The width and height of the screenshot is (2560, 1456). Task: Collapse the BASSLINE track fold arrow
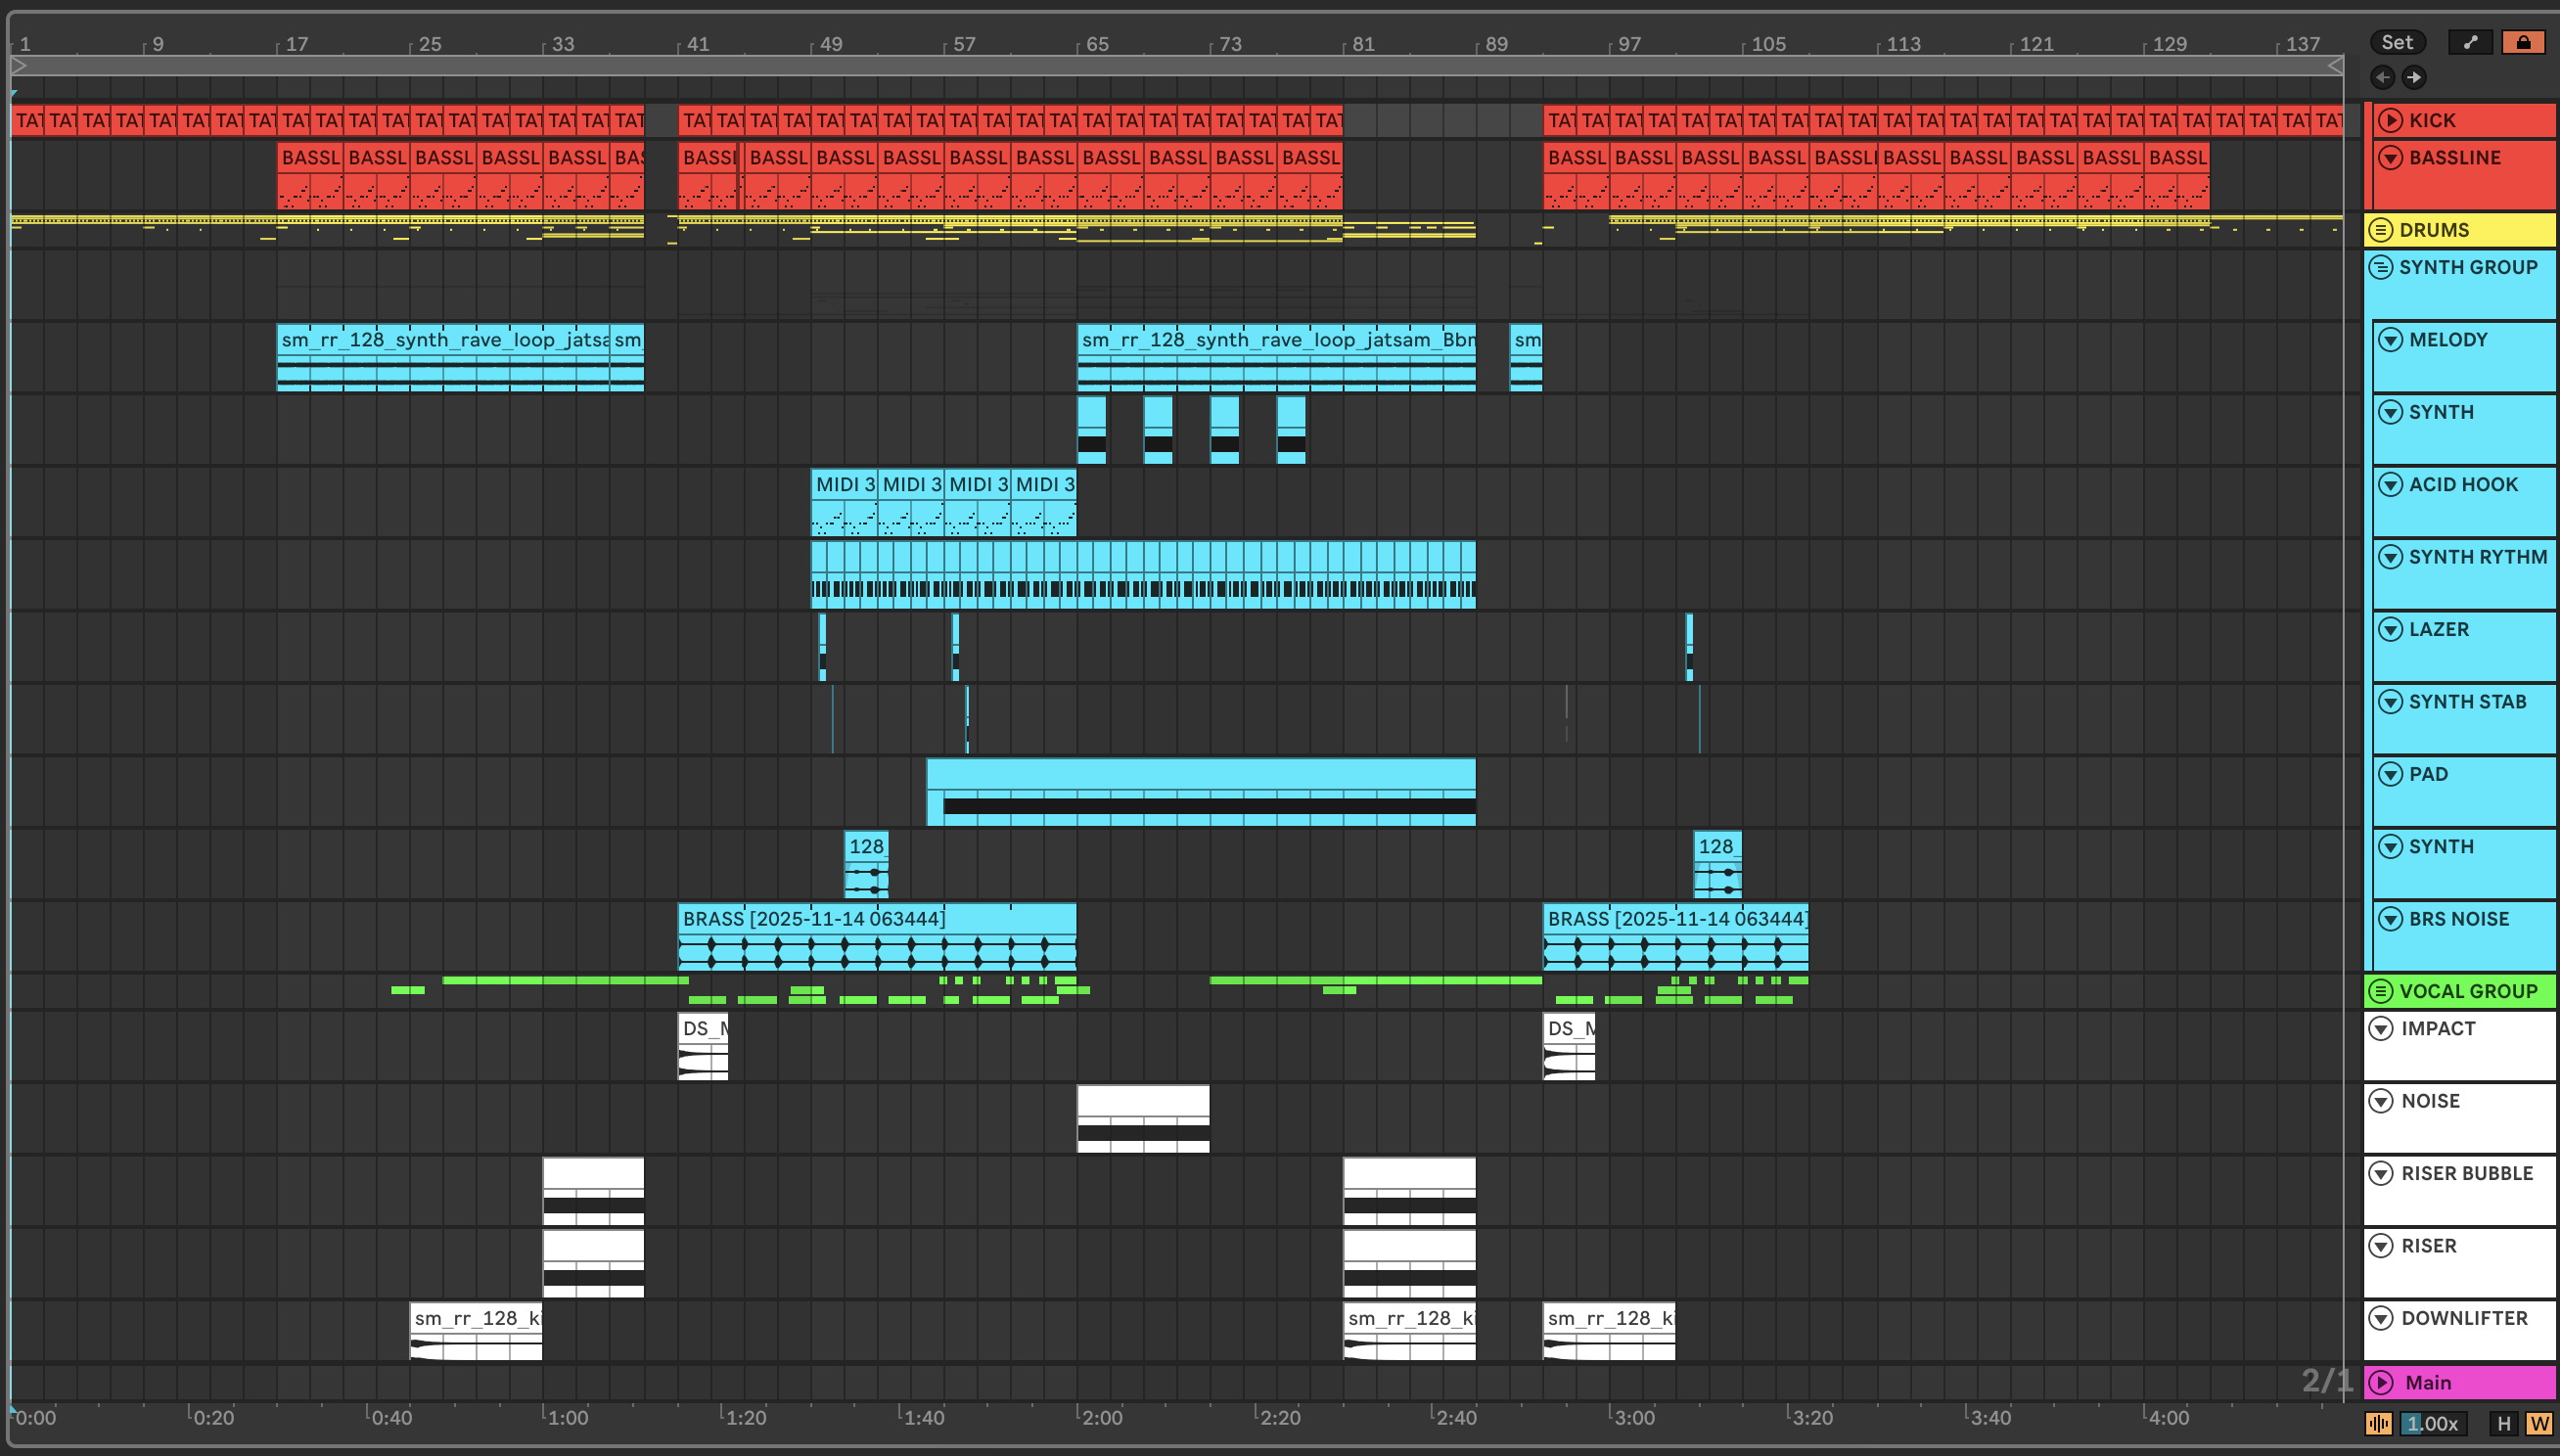coord(2390,157)
